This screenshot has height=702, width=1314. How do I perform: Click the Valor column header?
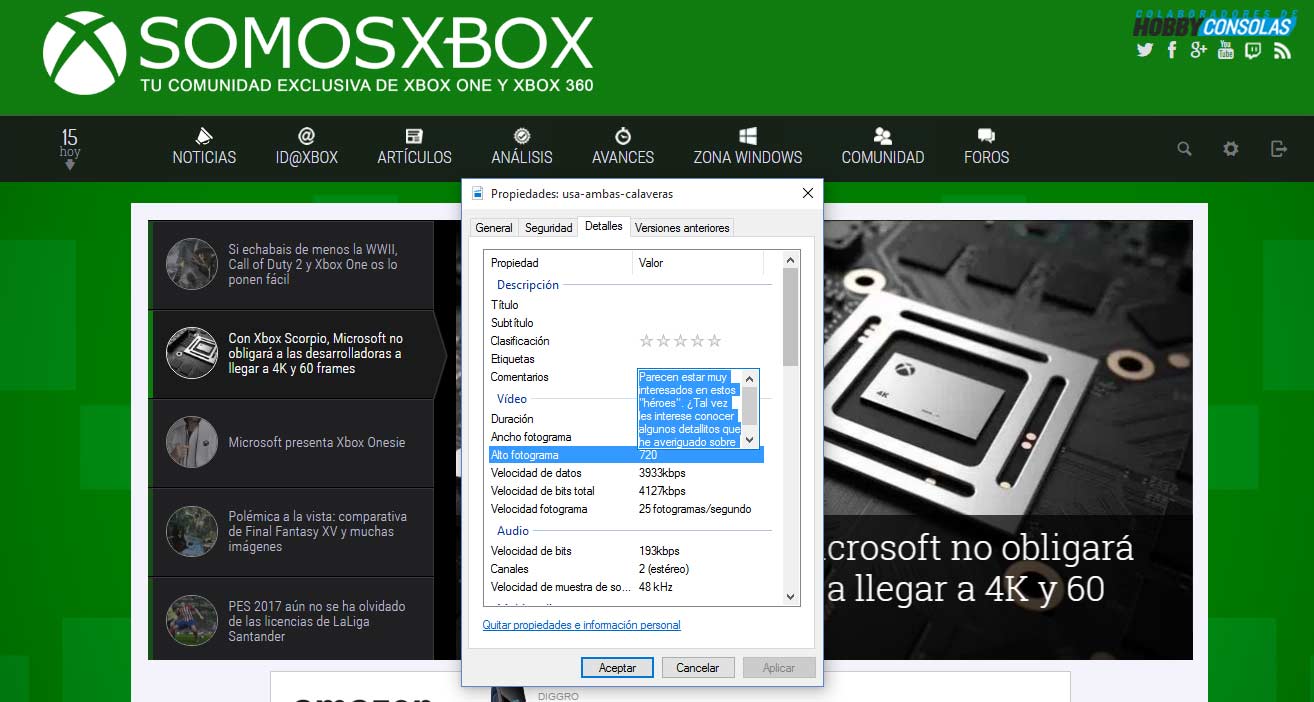click(x=699, y=263)
